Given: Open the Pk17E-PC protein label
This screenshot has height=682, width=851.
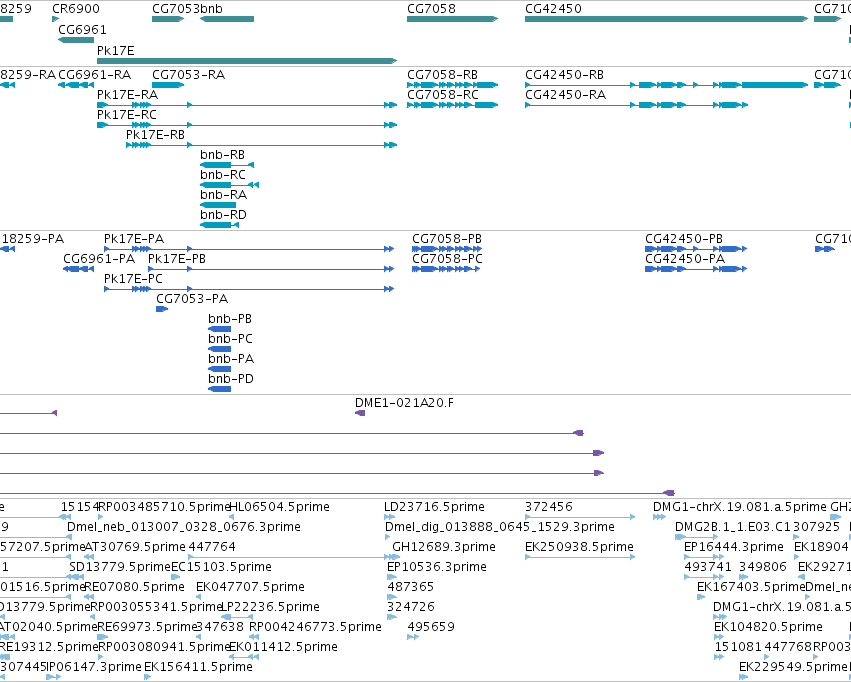Looking at the screenshot, I should click(x=134, y=278).
